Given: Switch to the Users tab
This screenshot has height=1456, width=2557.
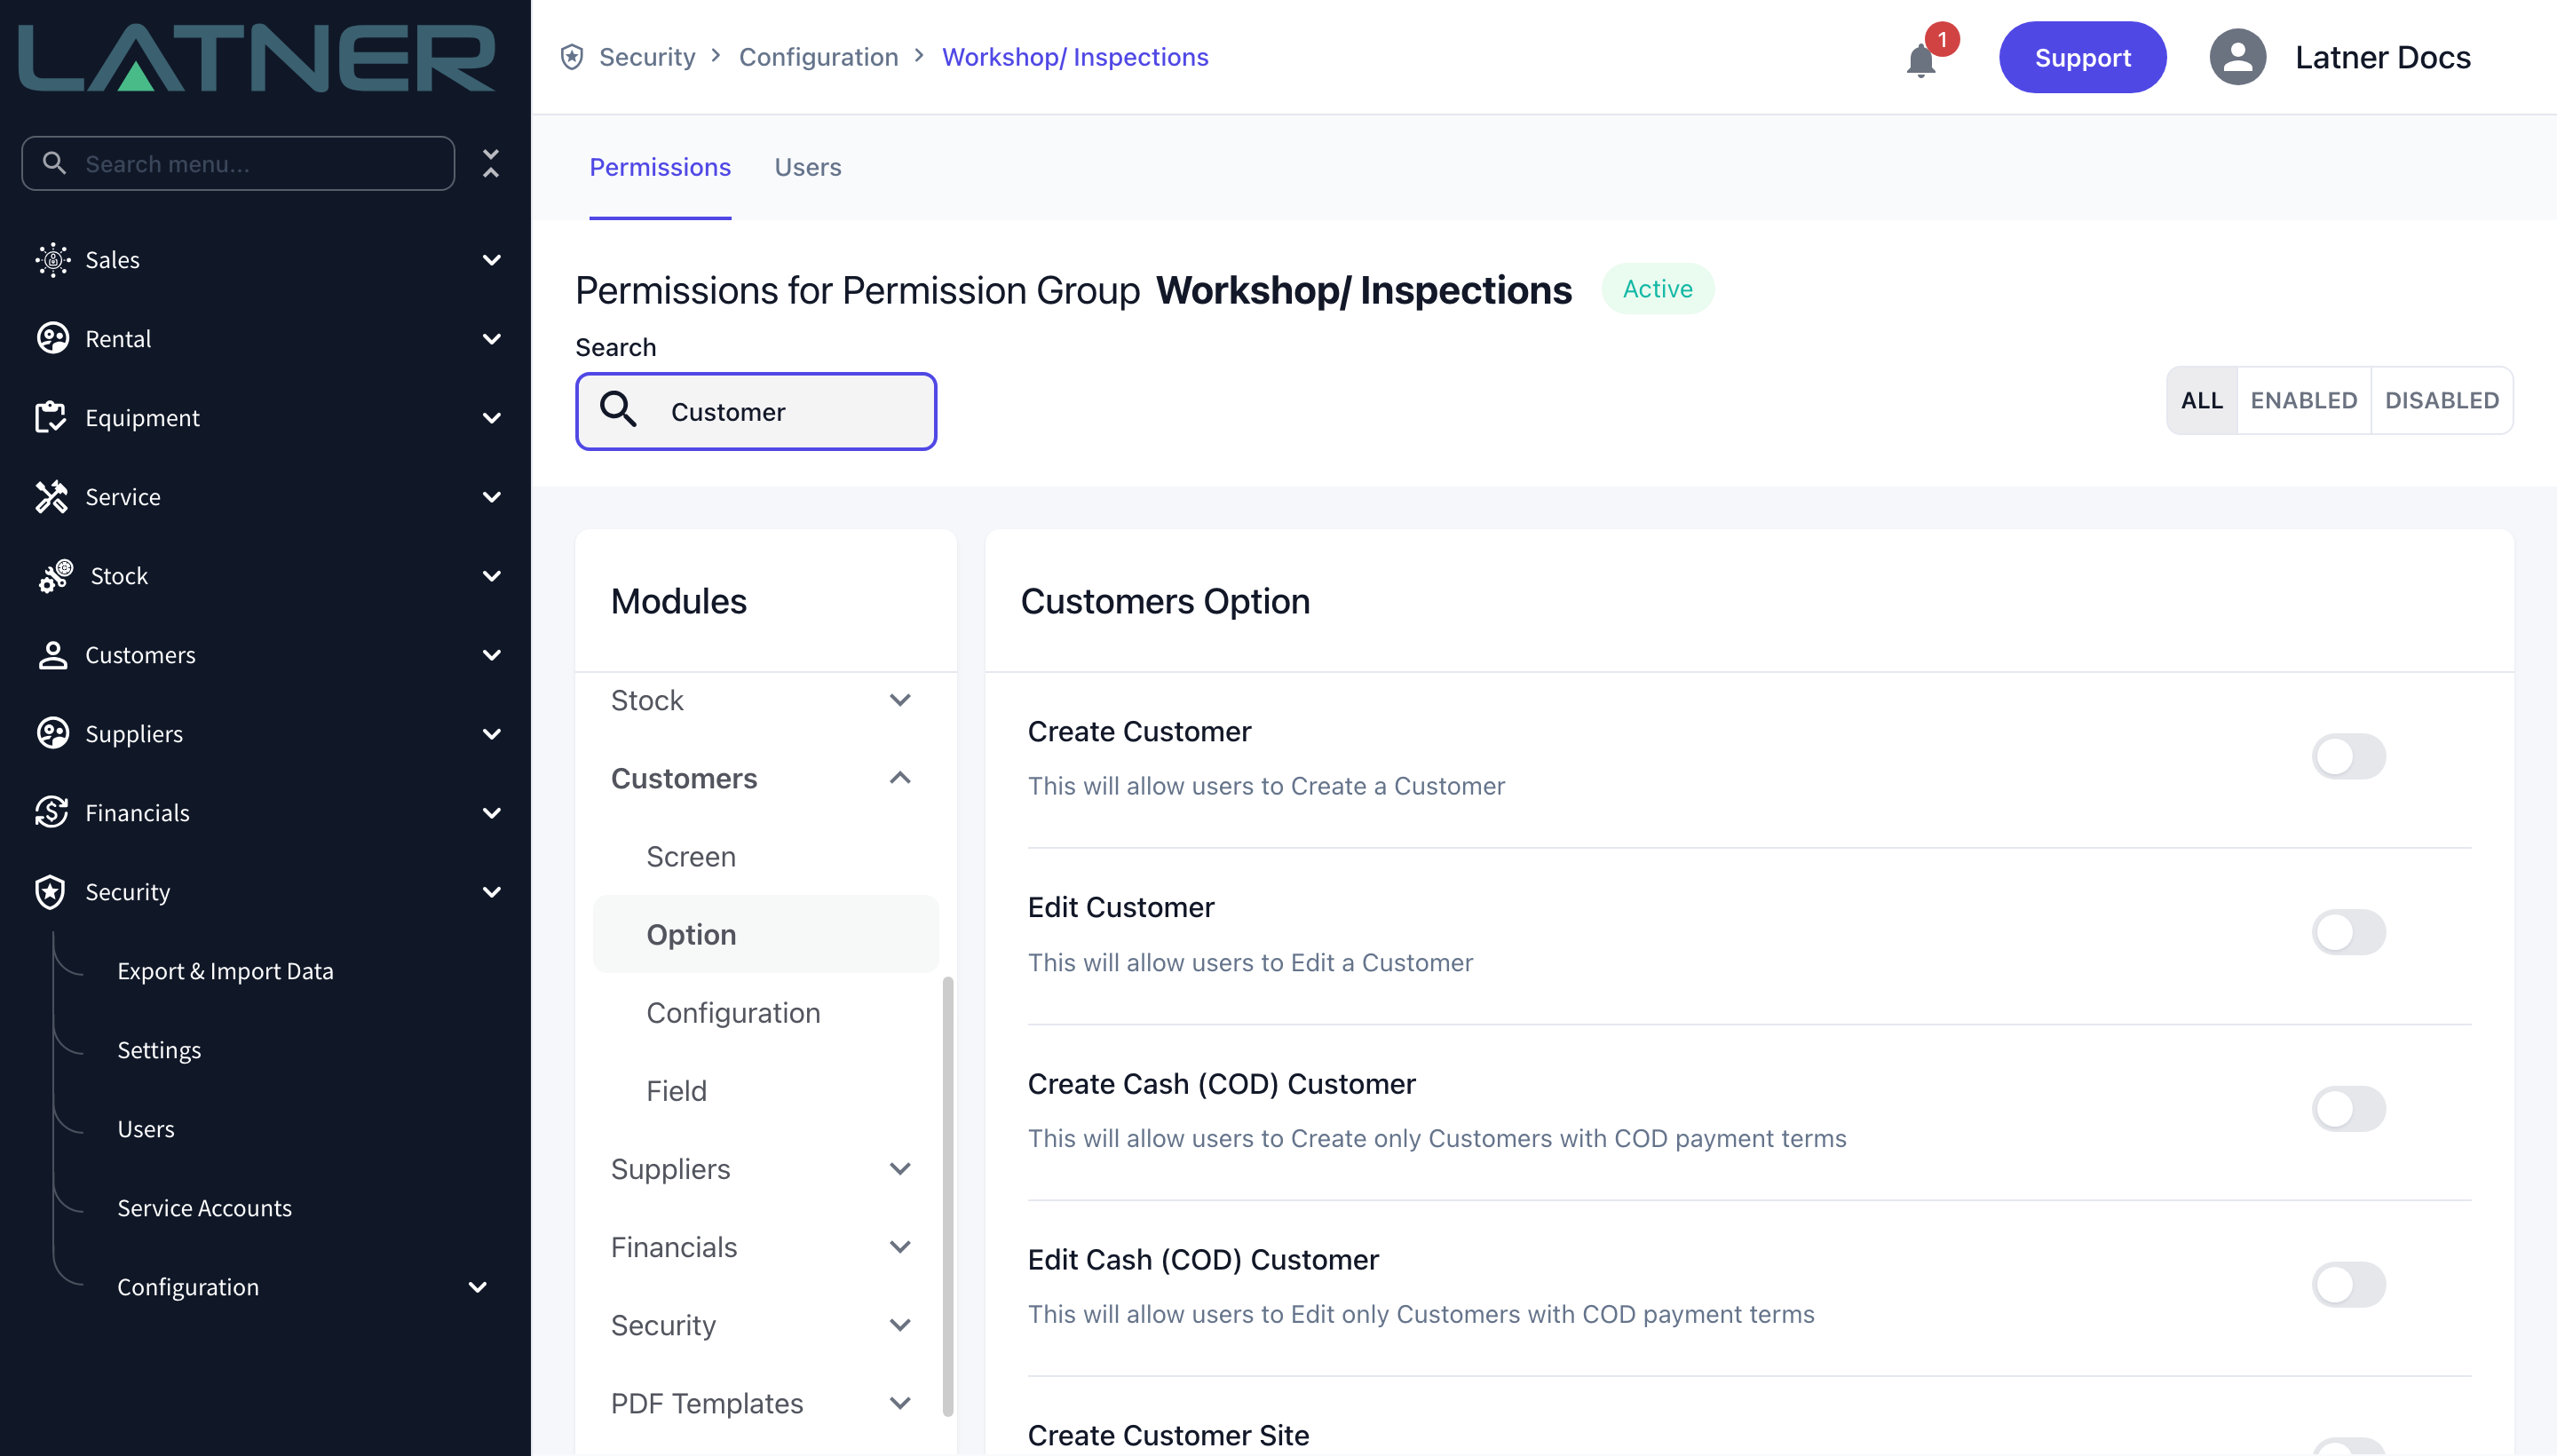Looking at the screenshot, I should tap(808, 167).
